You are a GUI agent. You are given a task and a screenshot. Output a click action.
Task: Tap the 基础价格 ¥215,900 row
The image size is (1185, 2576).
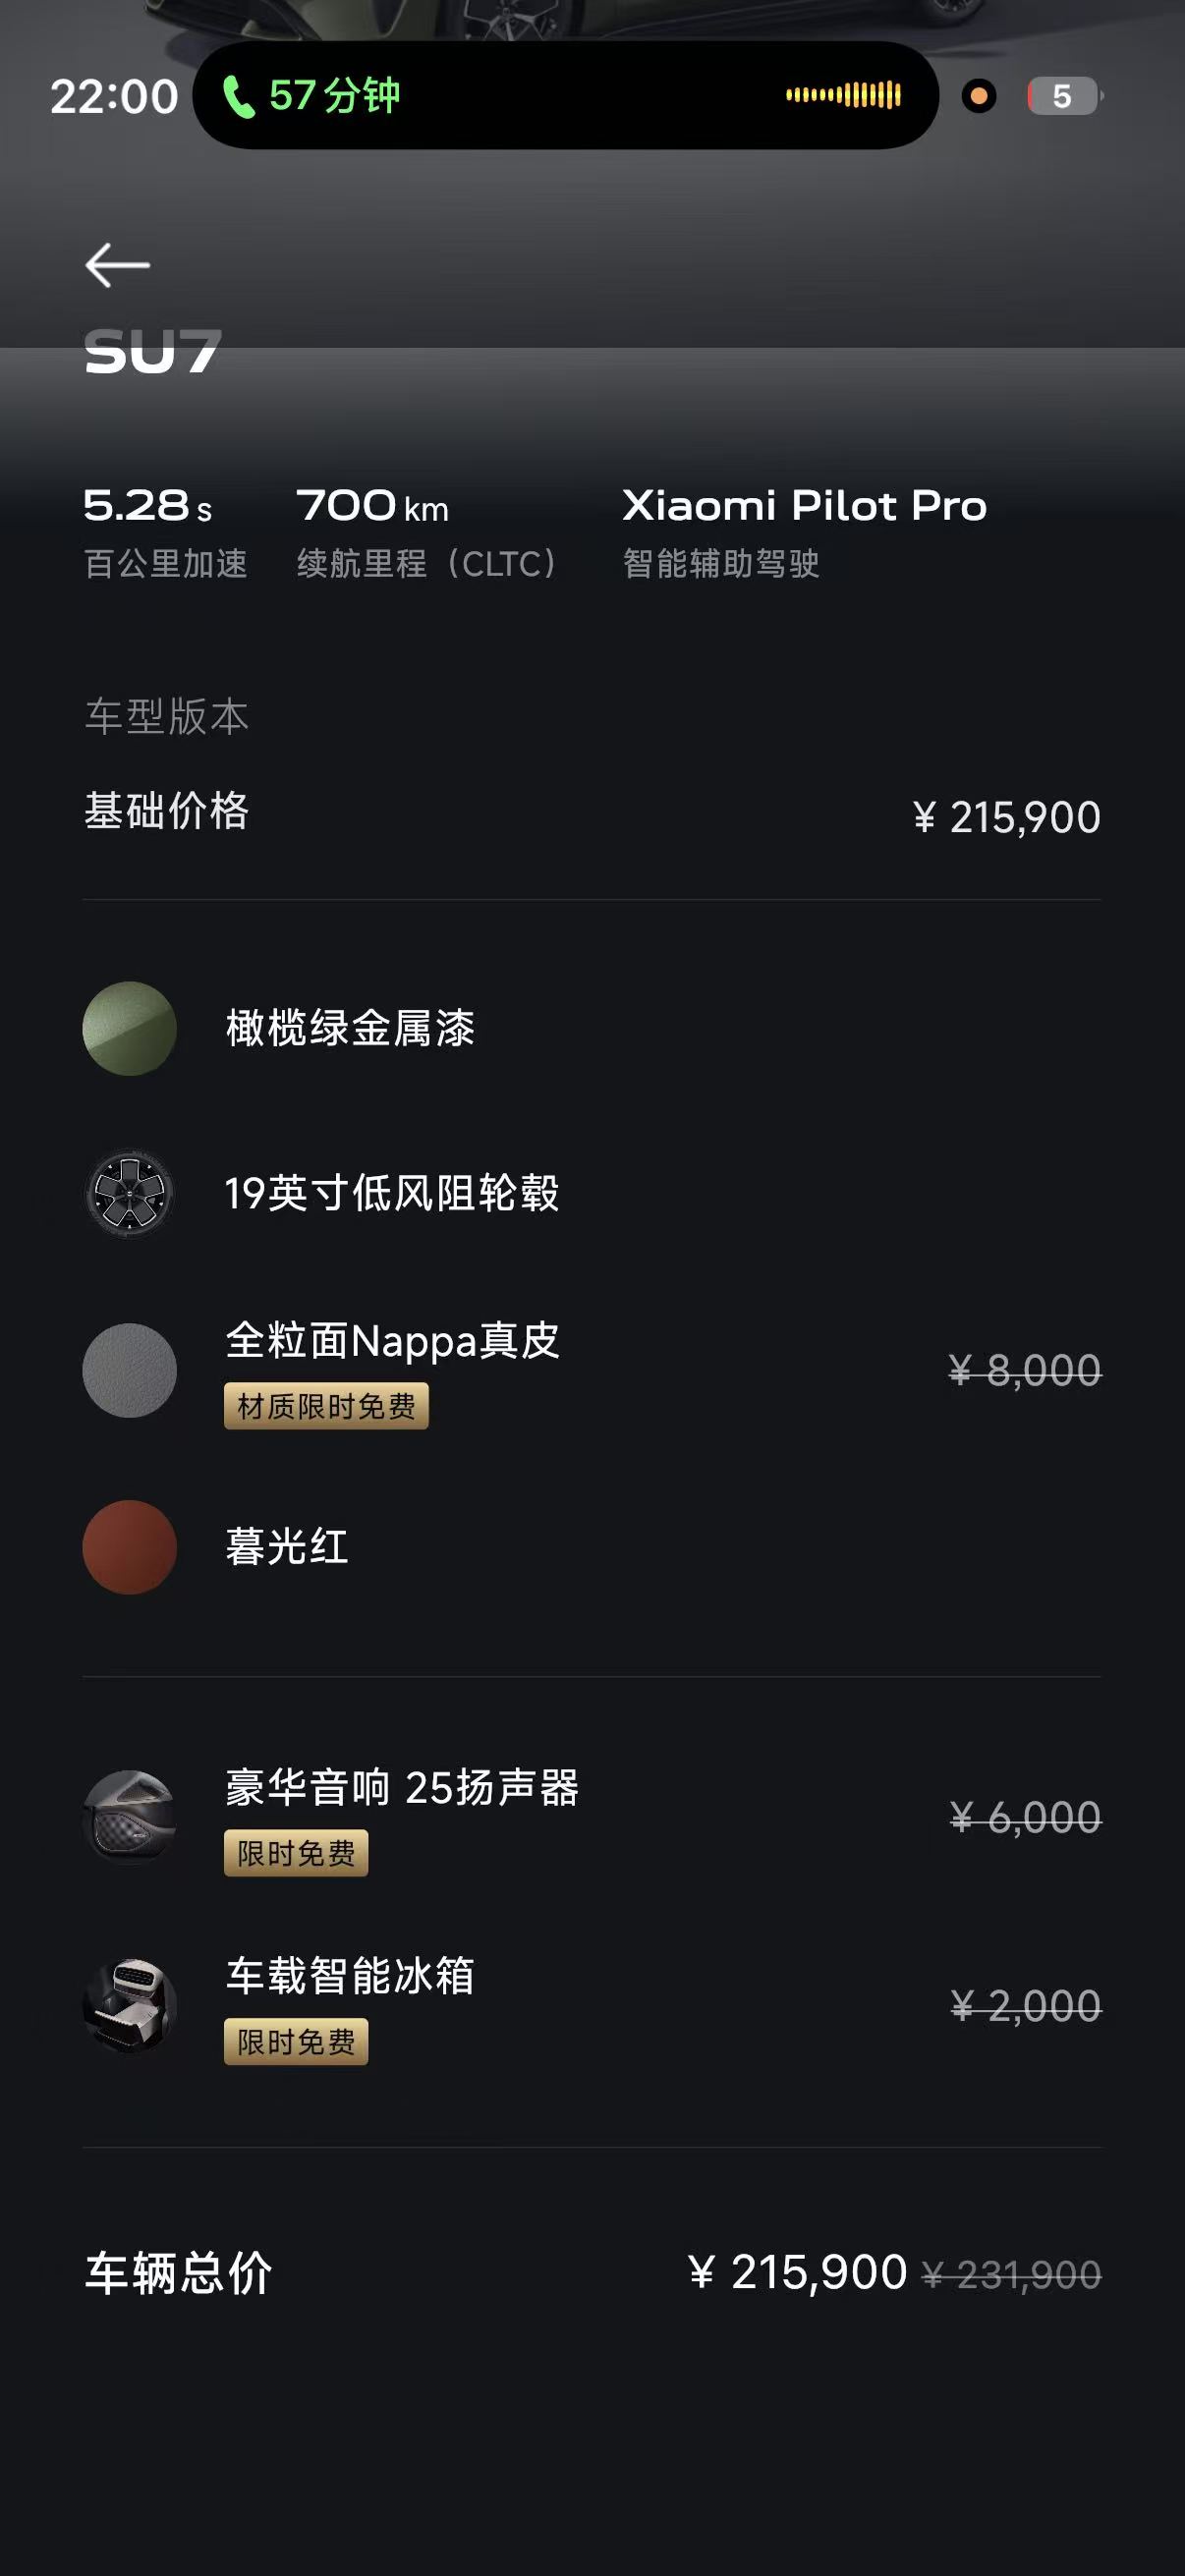coord(592,814)
